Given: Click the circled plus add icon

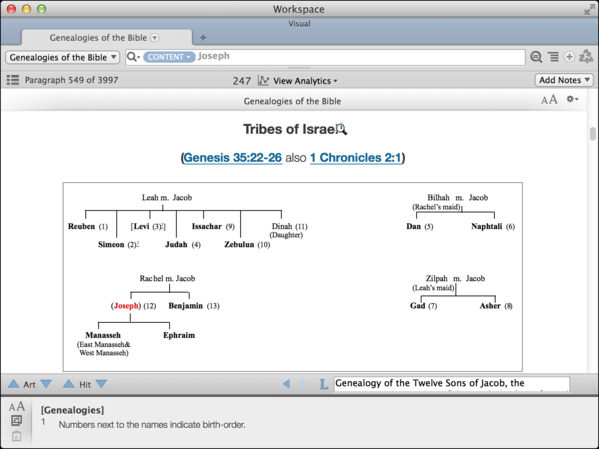Looking at the screenshot, I should [x=569, y=57].
